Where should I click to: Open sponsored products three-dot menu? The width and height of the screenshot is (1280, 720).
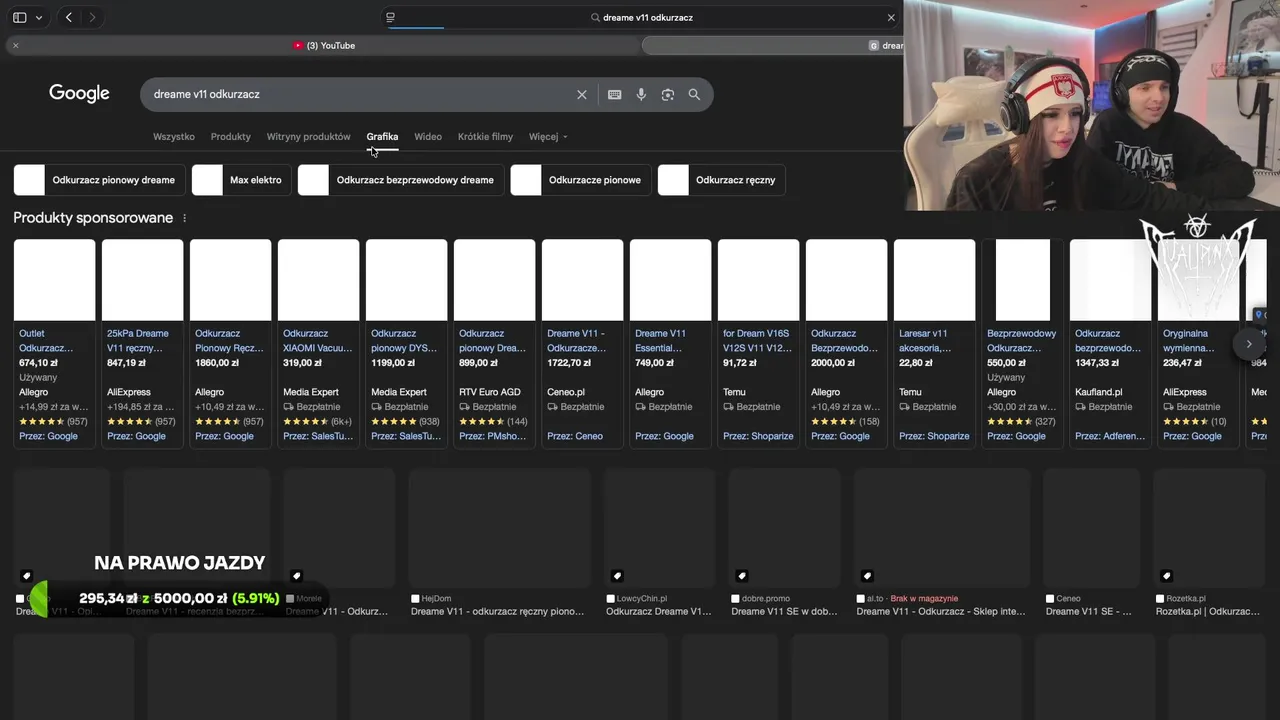pos(184,218)
